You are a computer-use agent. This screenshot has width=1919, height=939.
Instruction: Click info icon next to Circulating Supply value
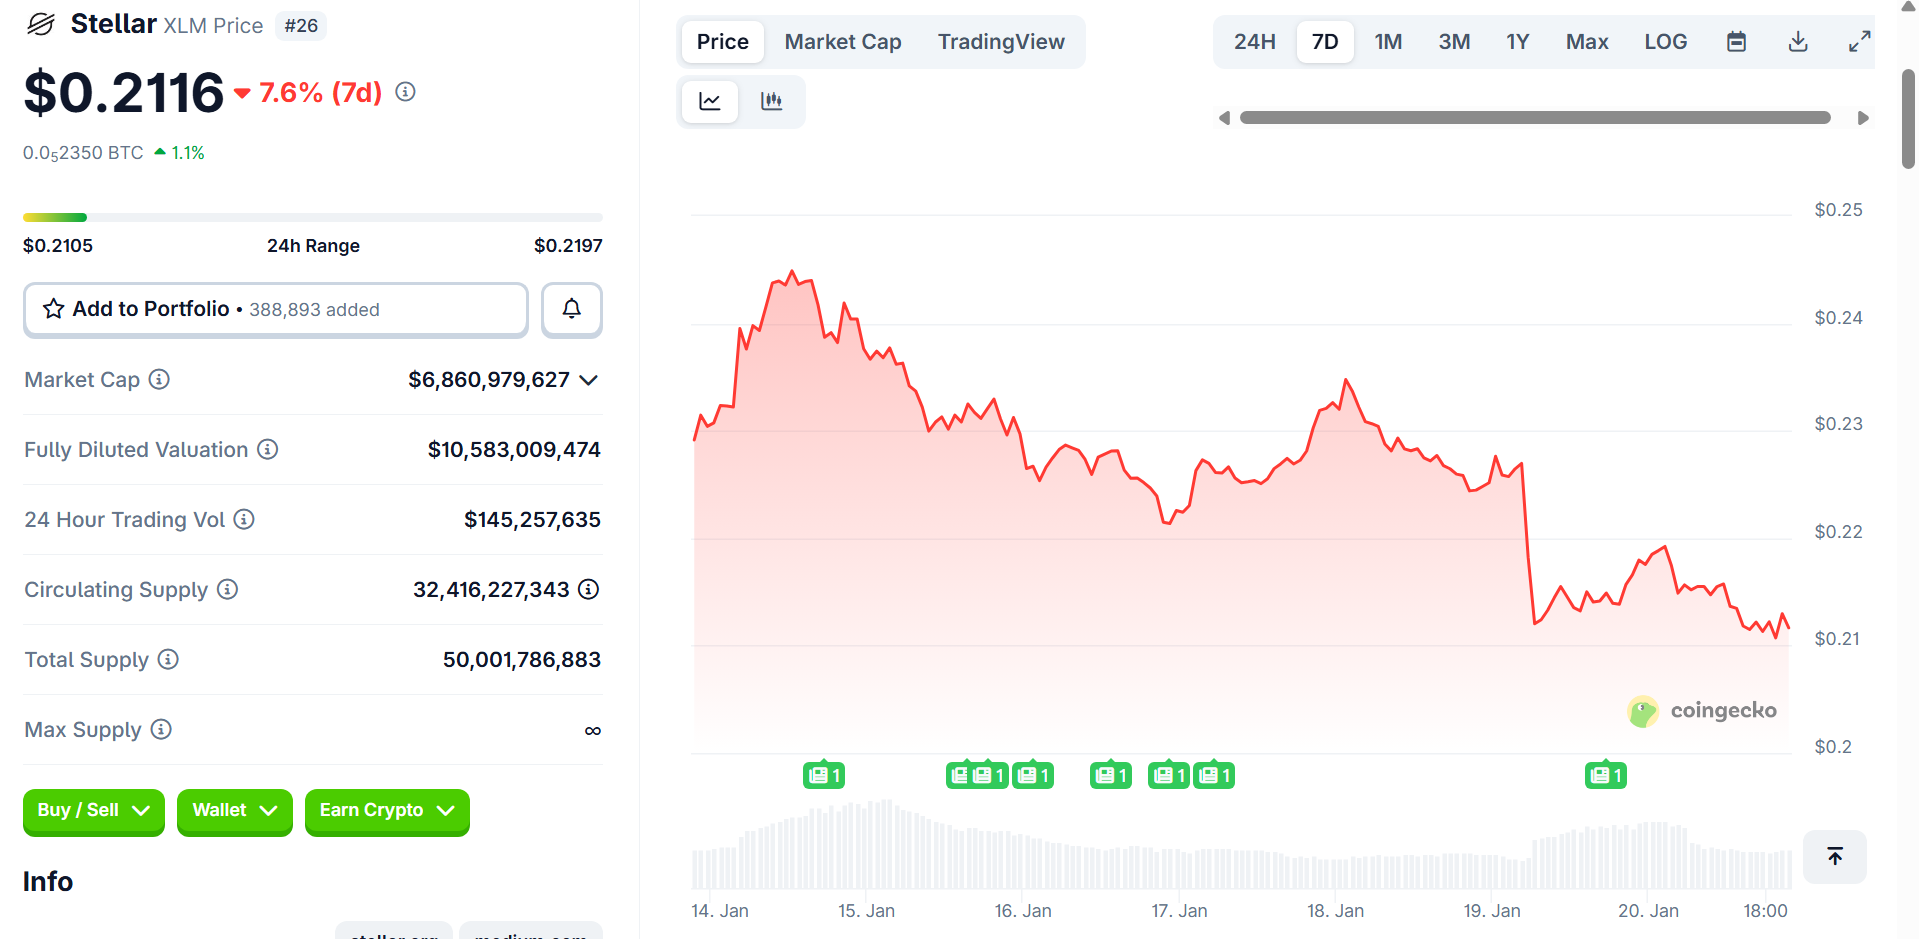(589, 590)
